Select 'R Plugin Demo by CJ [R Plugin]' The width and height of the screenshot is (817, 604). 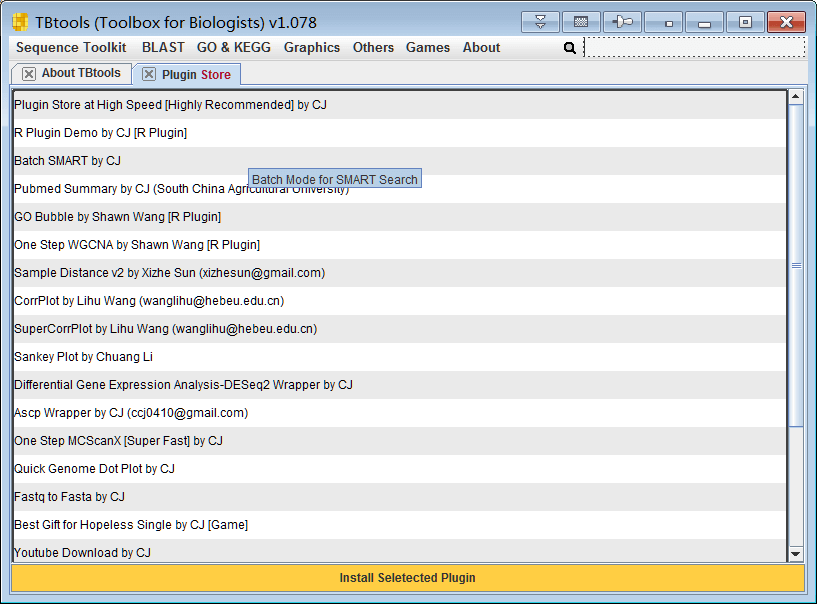coord(400,133)
